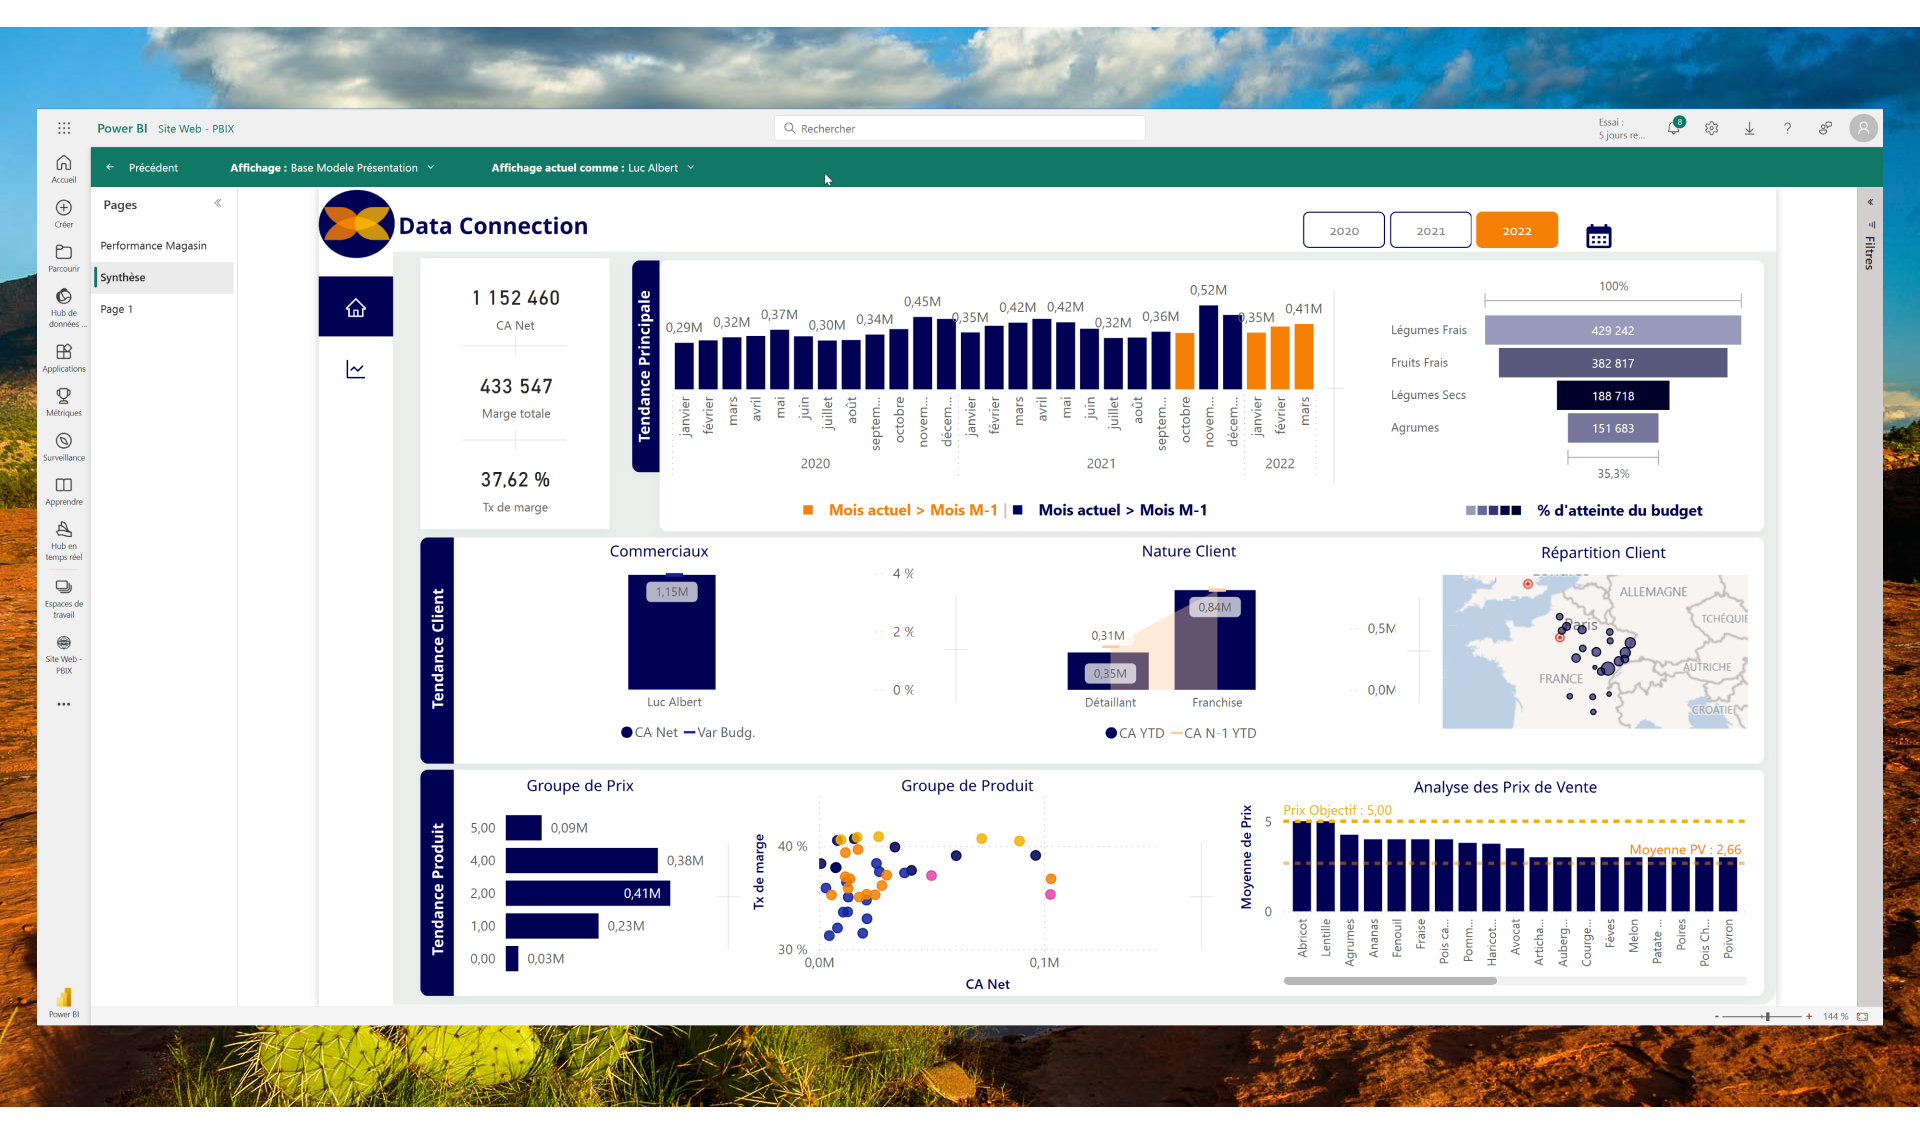Open the Créer icon in sidebar
The height and width of the screenshot is (1134, 1920).
[x=63, y=208]
